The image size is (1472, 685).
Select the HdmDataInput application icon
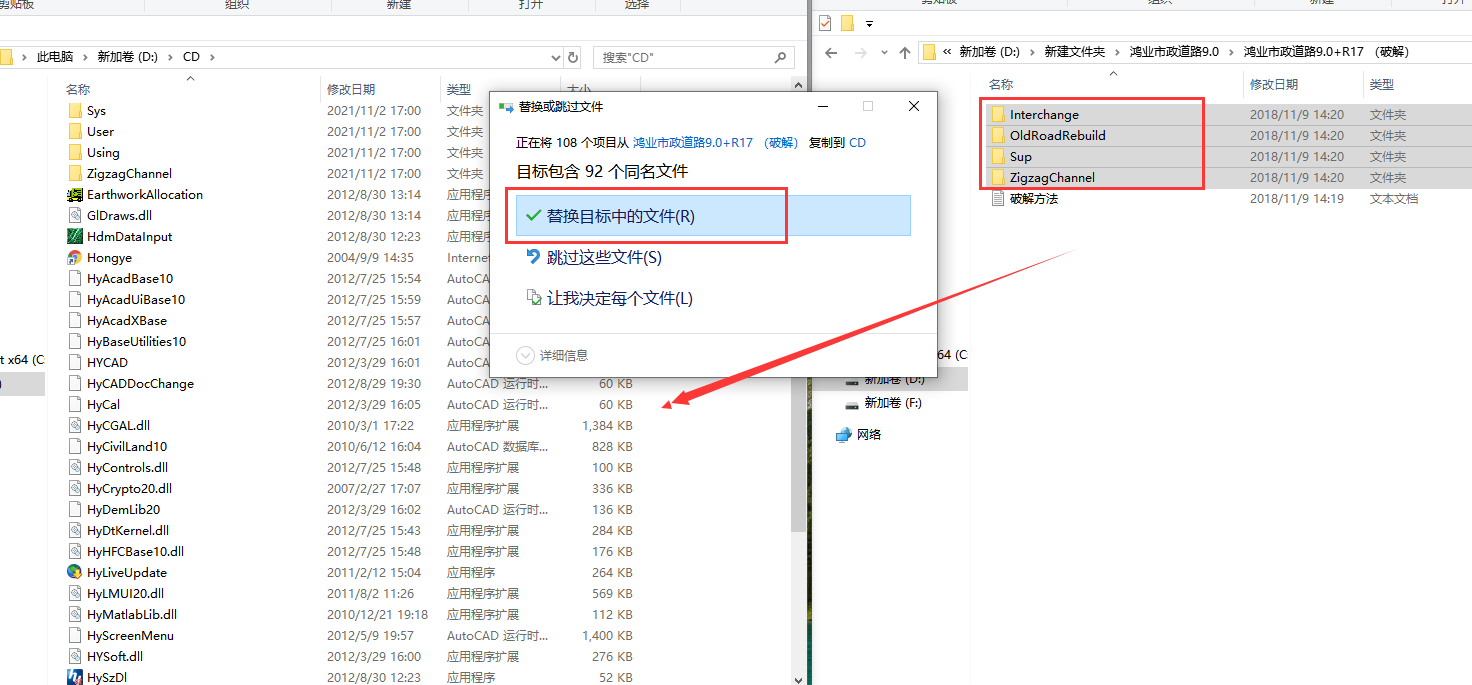click(x=75, y=237)
